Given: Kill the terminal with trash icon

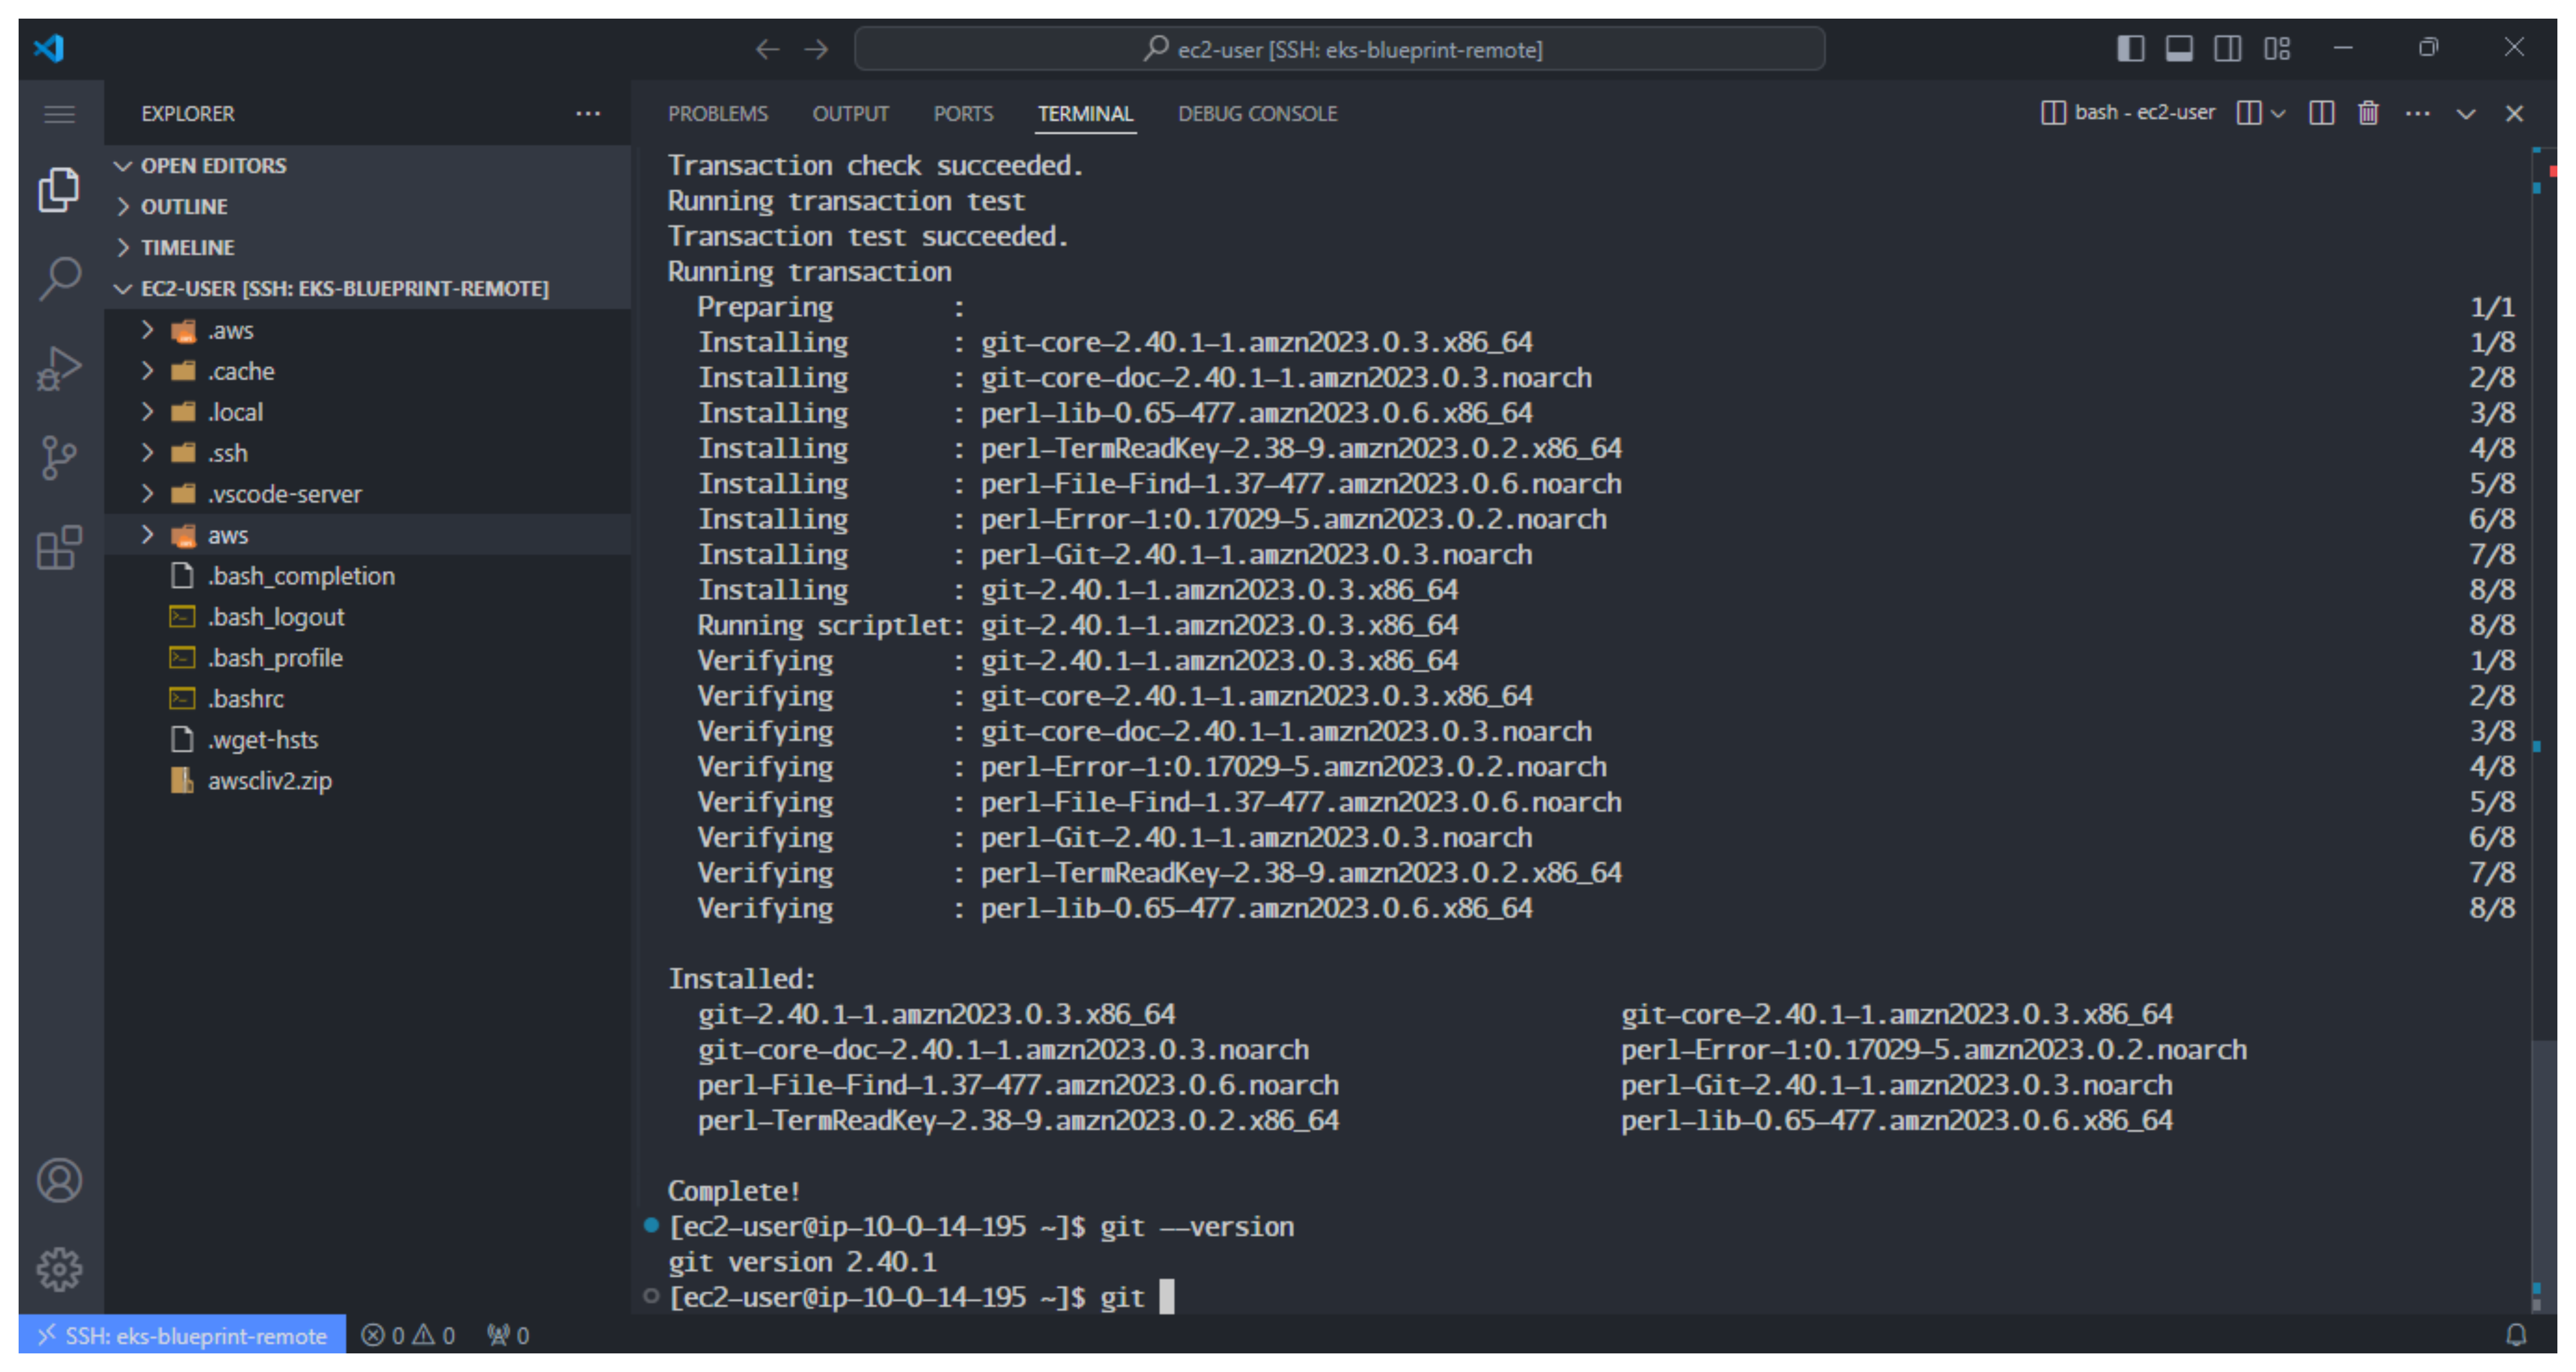Looking at the screenshot, I should [x=2368, y=113].
